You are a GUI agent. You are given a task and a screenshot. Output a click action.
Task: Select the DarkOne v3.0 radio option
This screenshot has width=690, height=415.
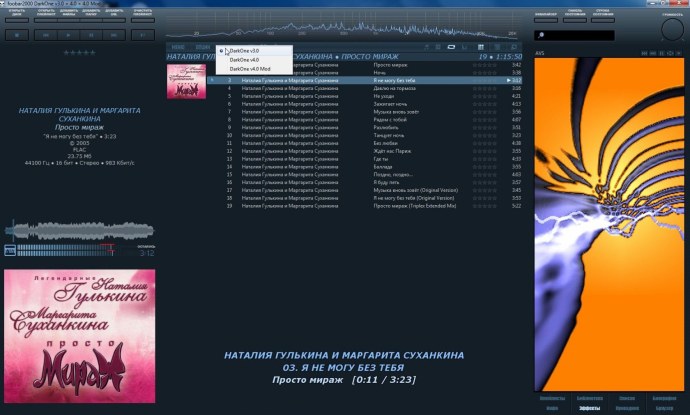(x=243, y=50)
